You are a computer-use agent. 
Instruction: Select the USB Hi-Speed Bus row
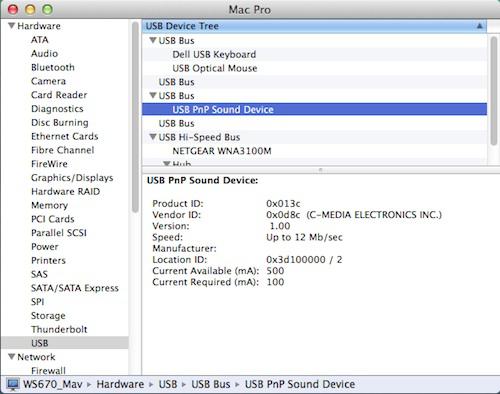click(314, 137)
